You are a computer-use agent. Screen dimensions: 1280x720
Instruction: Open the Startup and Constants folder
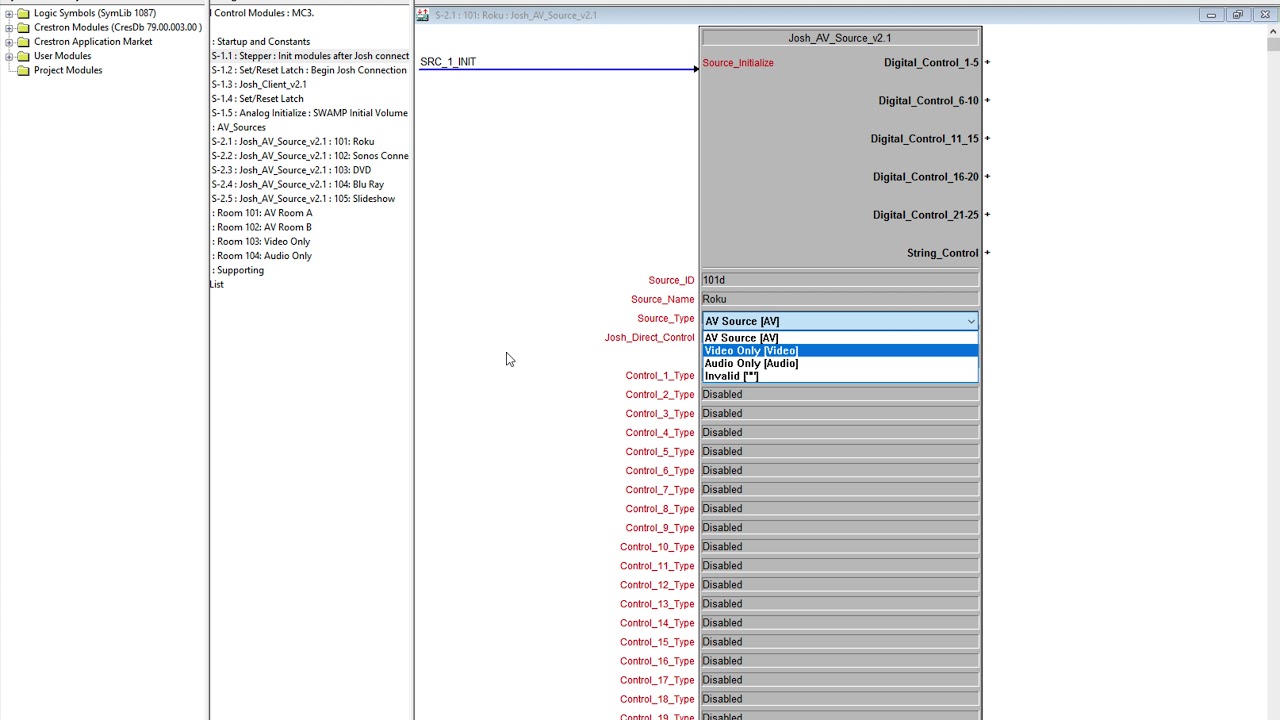[262, 42]
